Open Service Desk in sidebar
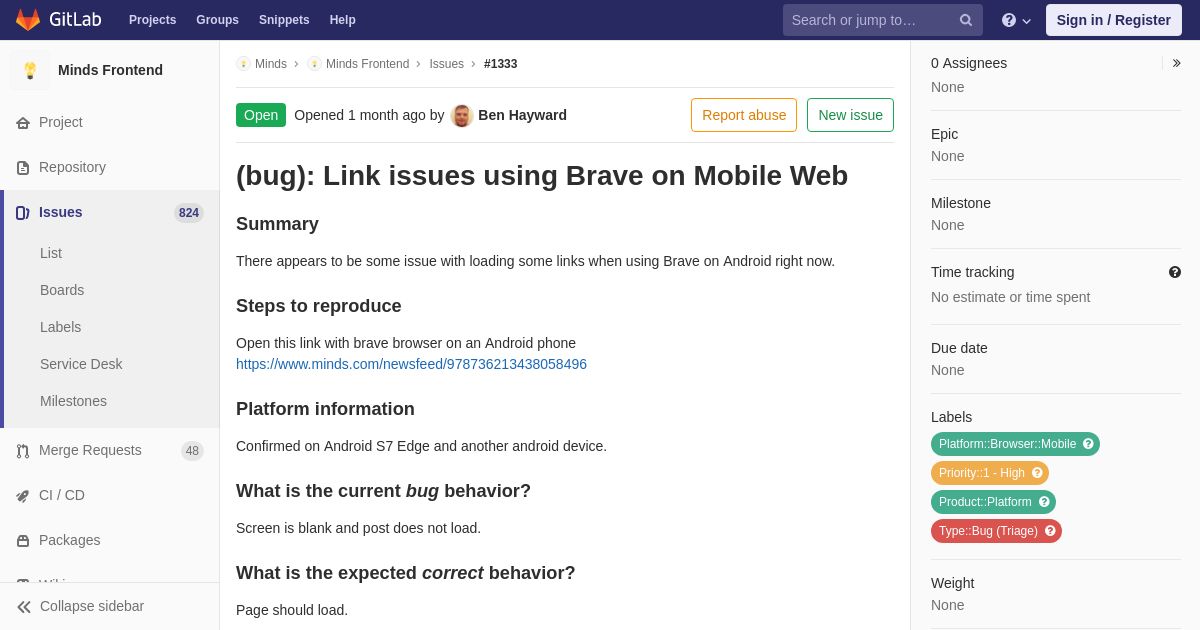Viewport: 1200px width, 630px height. coord(81,364)
